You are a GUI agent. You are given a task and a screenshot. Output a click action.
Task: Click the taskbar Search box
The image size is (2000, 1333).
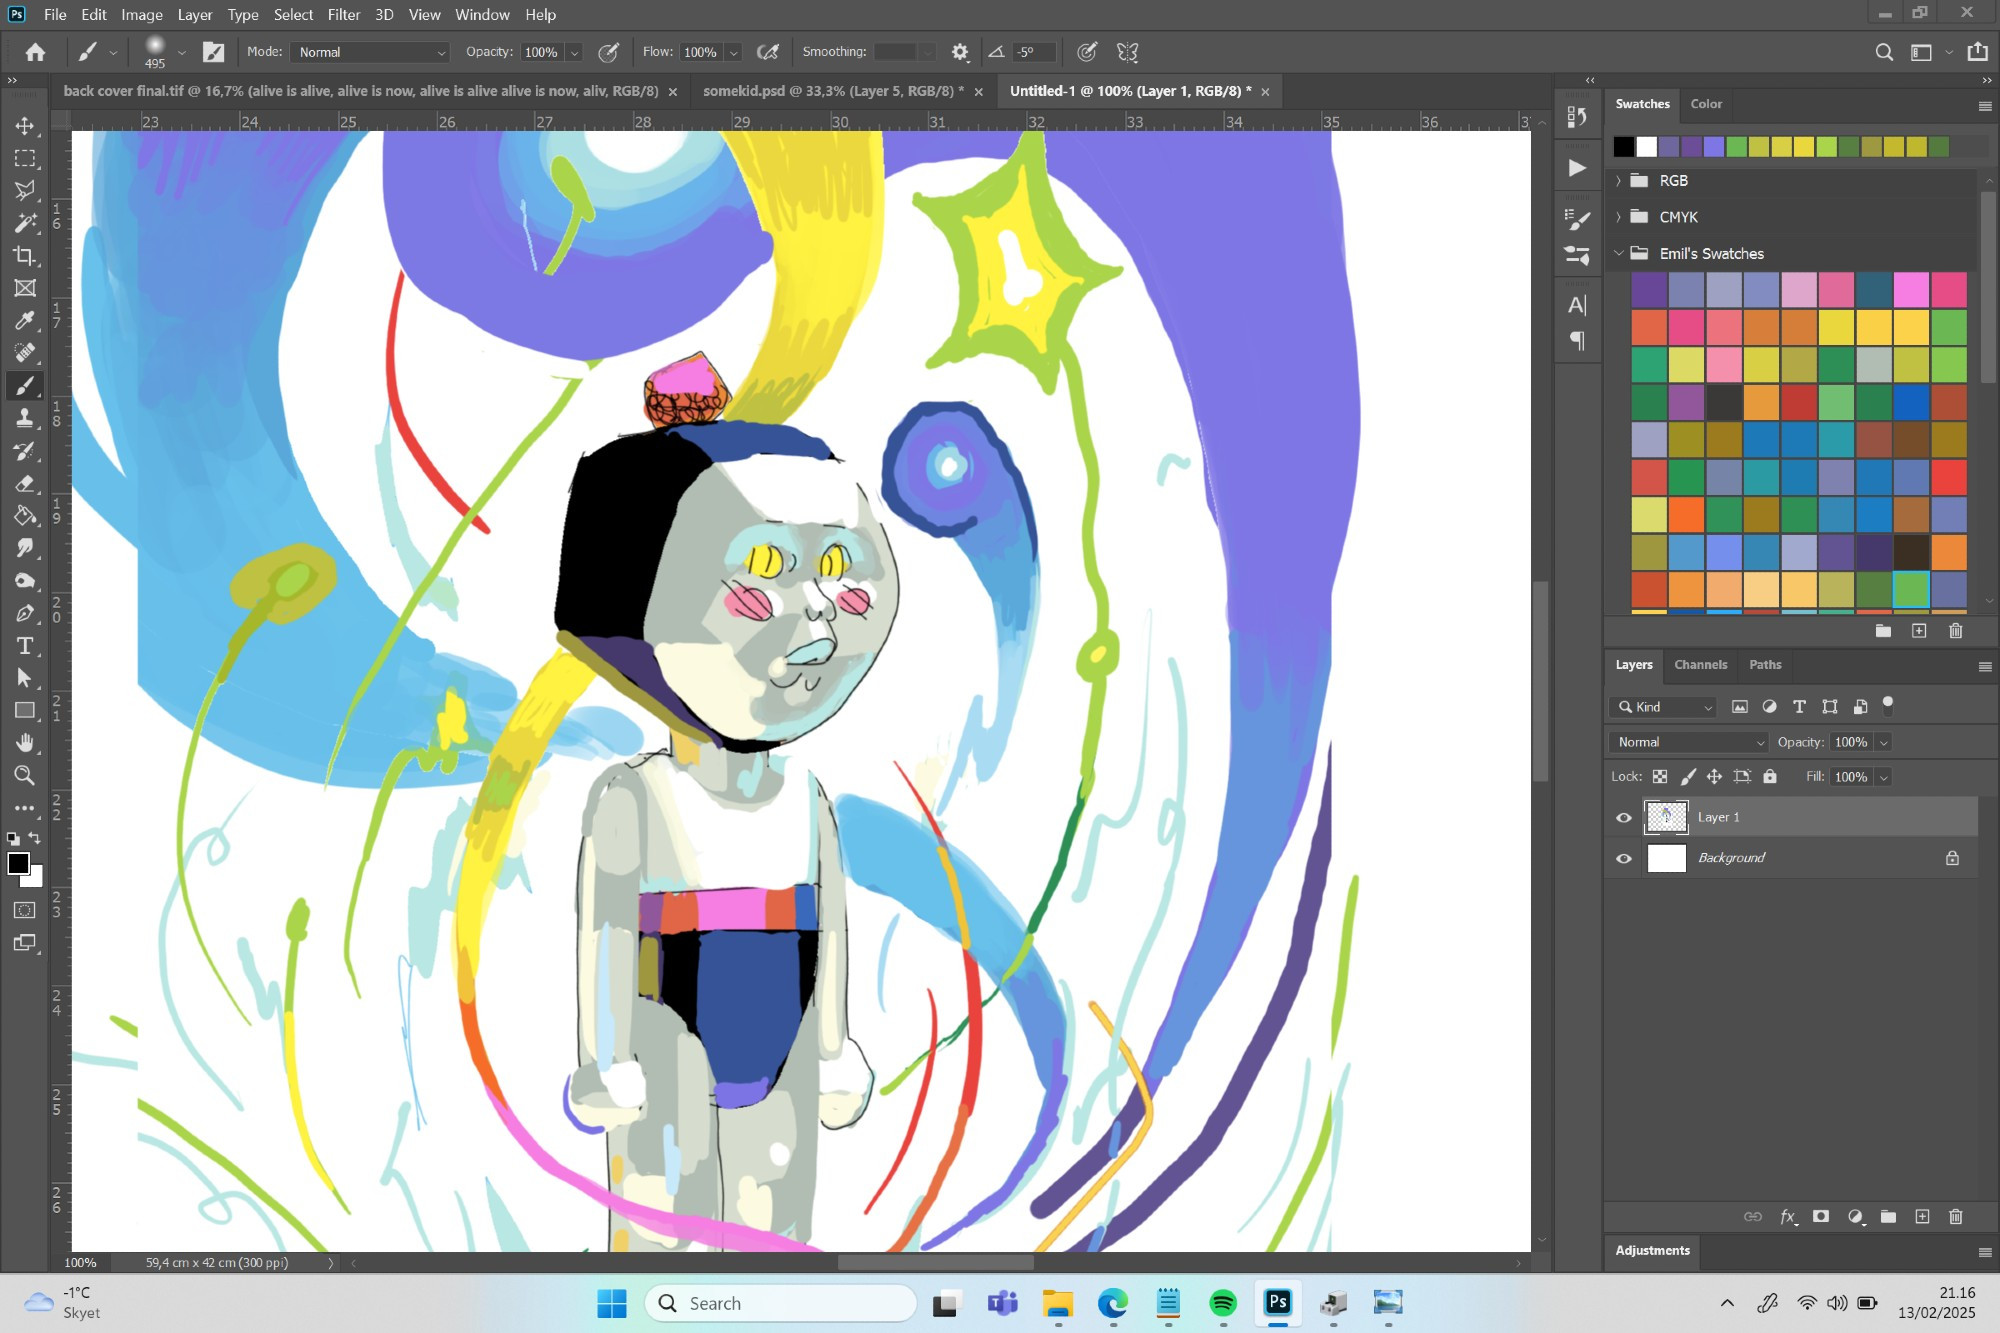781,1303
